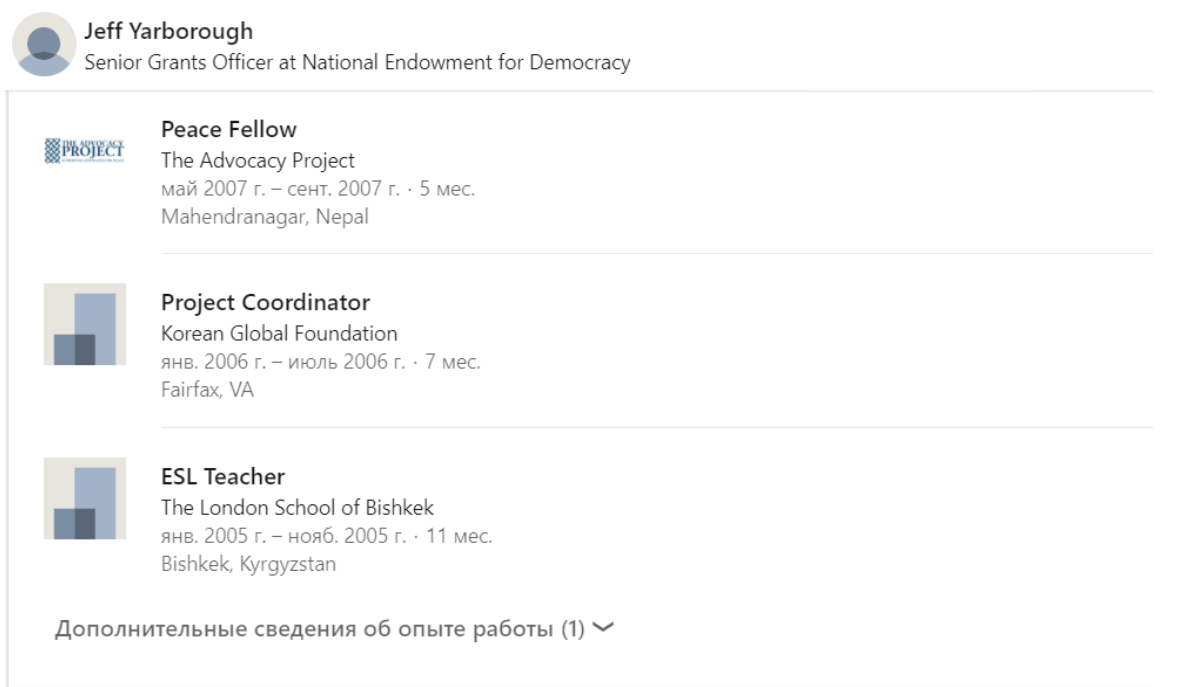Open the Jeff Yarborough name link
This screenshot has width=1179, height=687.
(168, 31)
